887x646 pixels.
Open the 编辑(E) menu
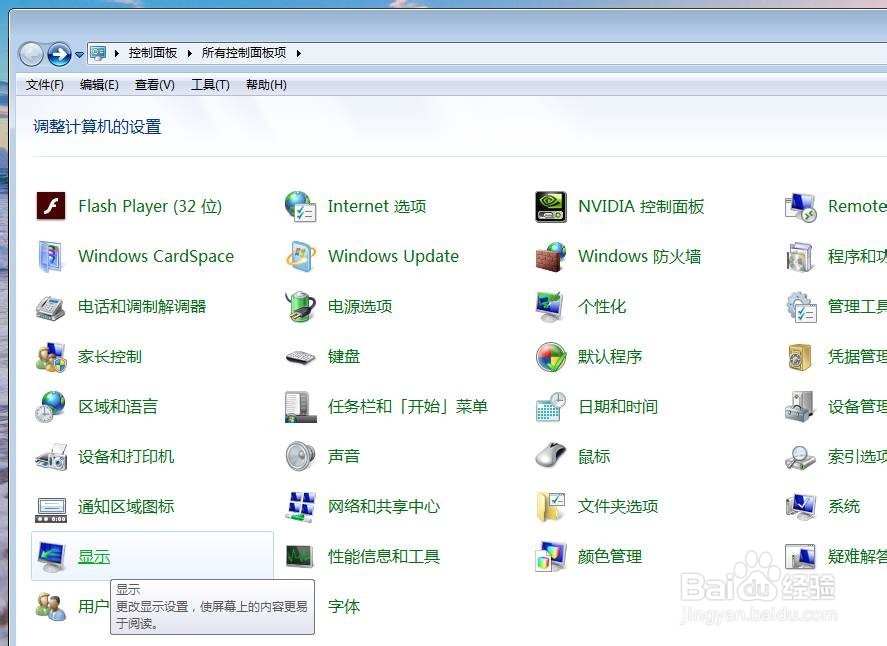(x=99, y=85)
